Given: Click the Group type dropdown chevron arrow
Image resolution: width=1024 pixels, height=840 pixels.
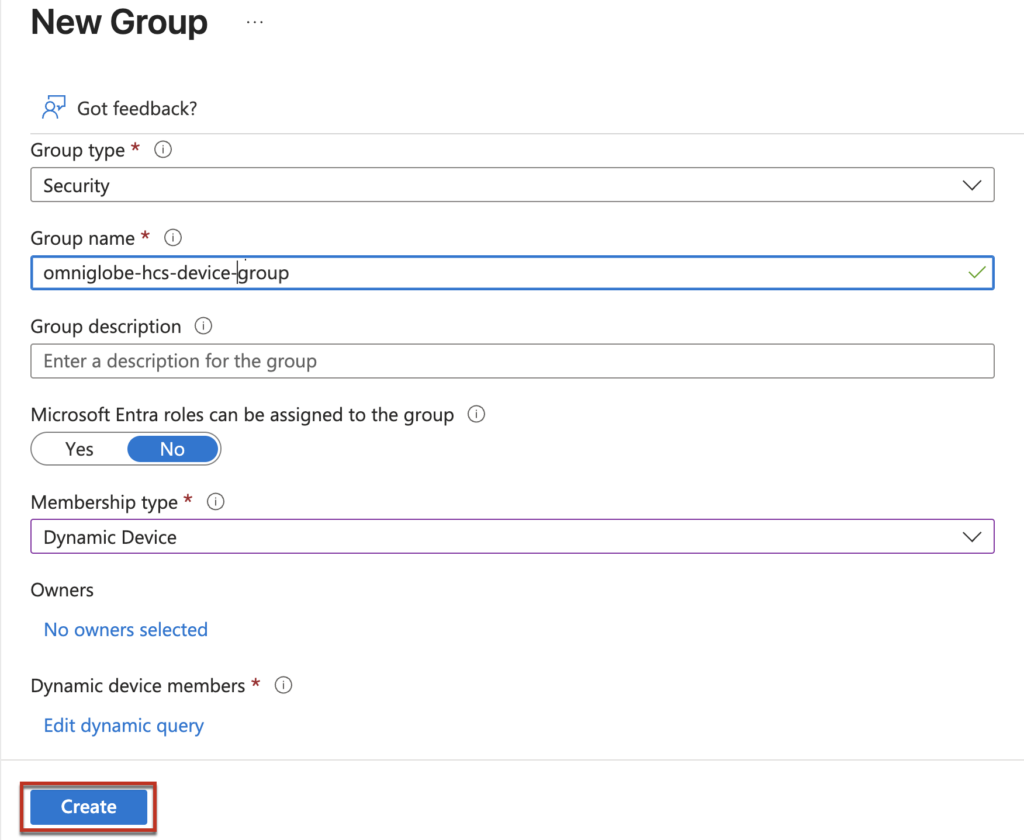Looking at the screenshot, I should click(x=971, y=185).
